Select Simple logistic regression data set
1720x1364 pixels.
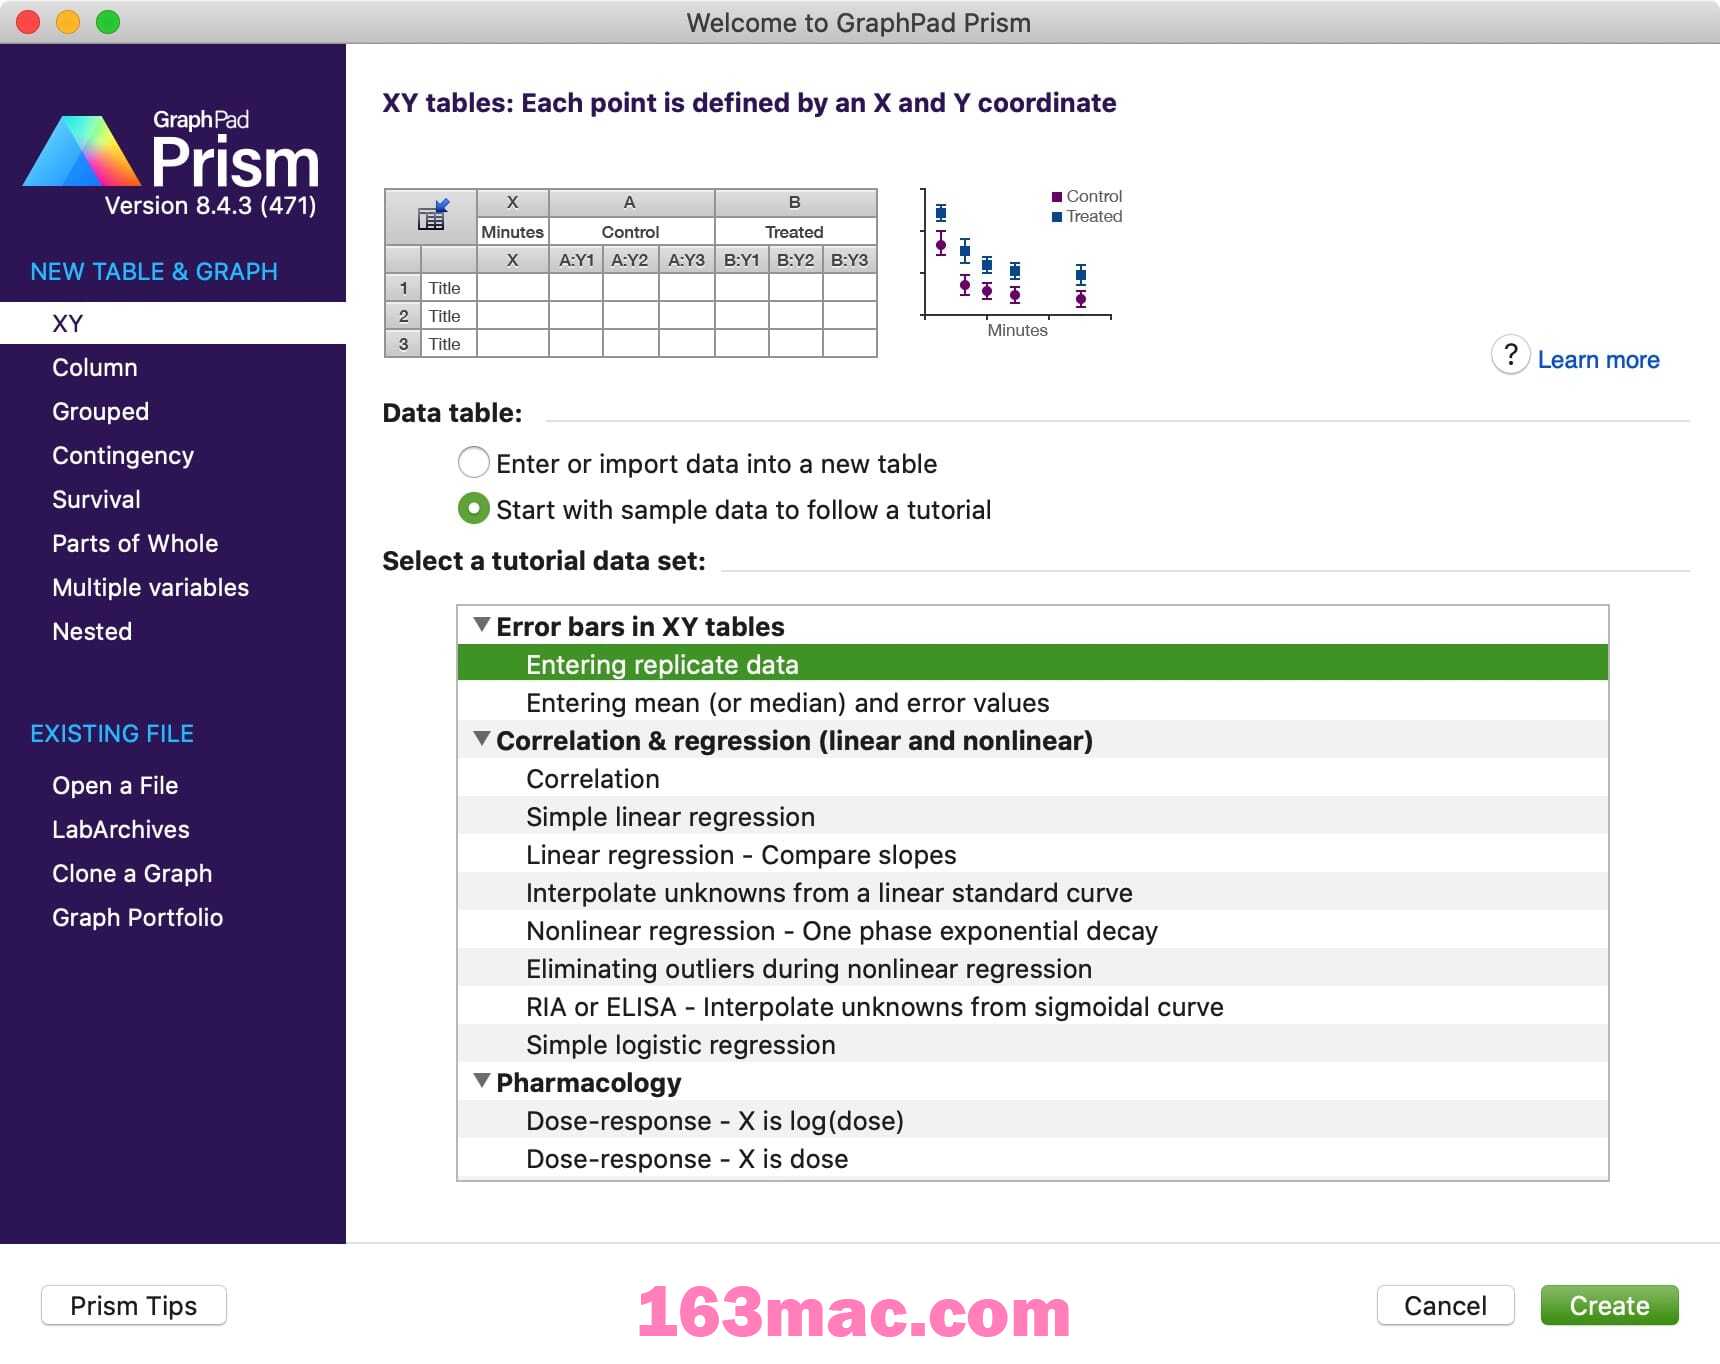point(1032,1044)
